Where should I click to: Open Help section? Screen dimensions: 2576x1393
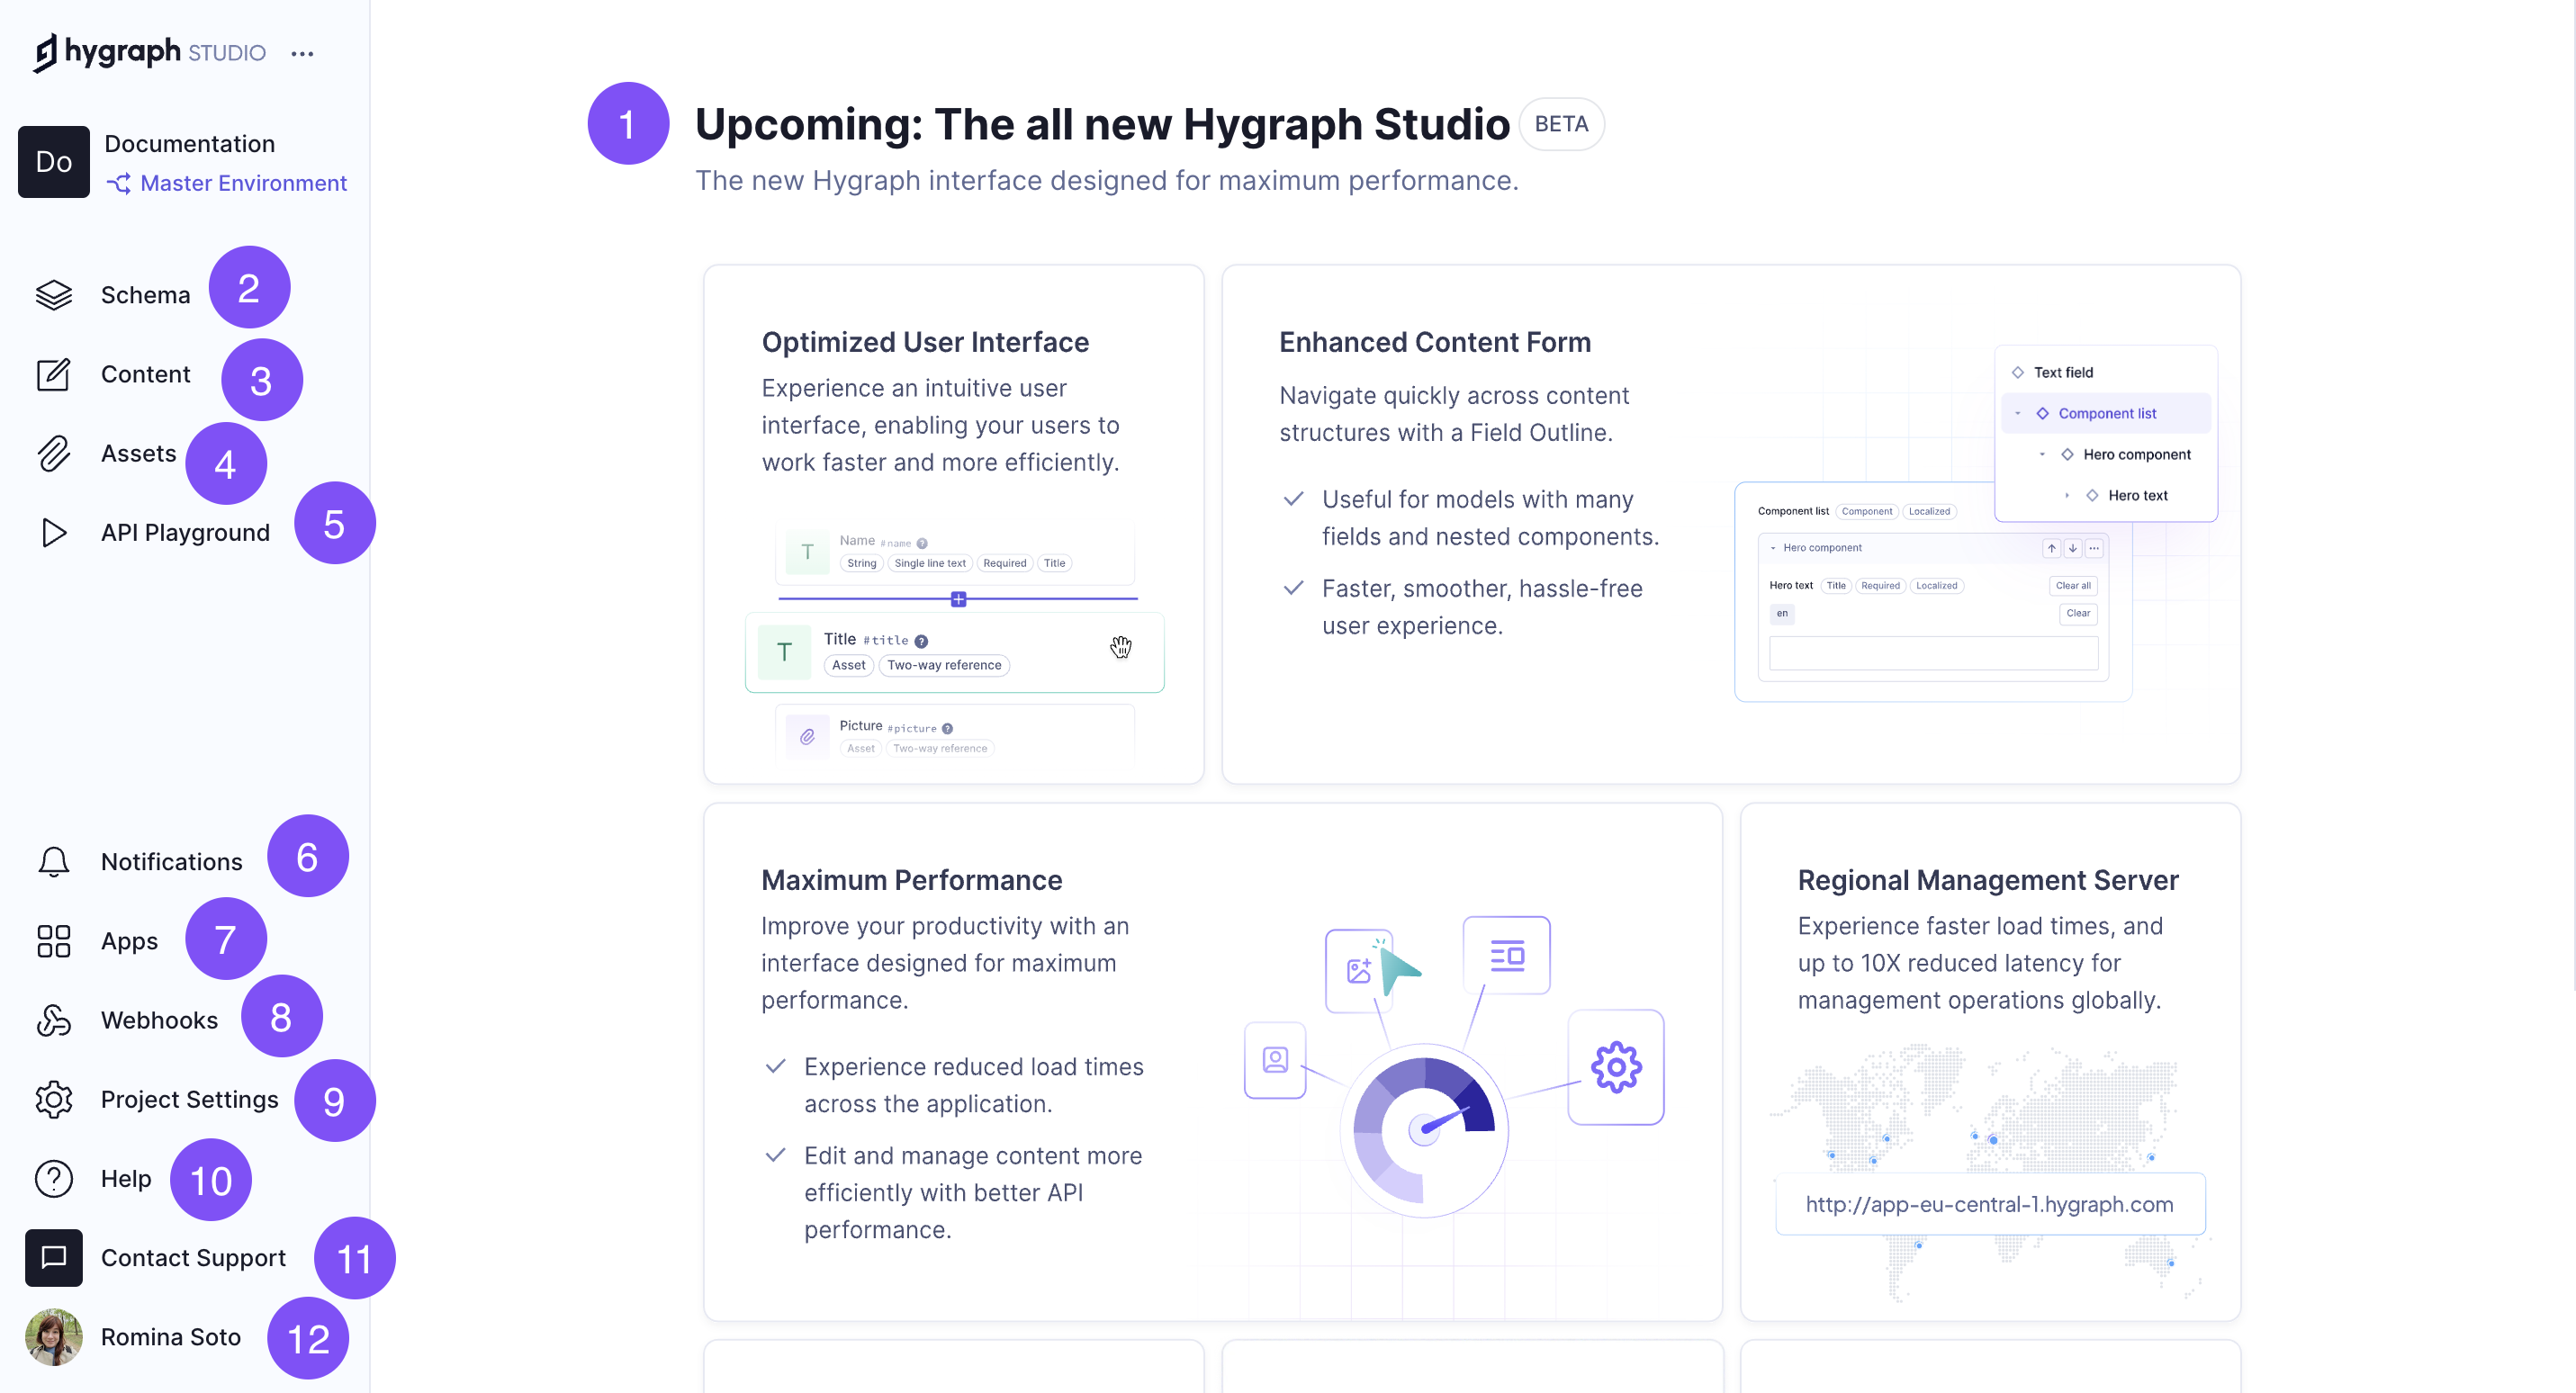point(127,1177)
